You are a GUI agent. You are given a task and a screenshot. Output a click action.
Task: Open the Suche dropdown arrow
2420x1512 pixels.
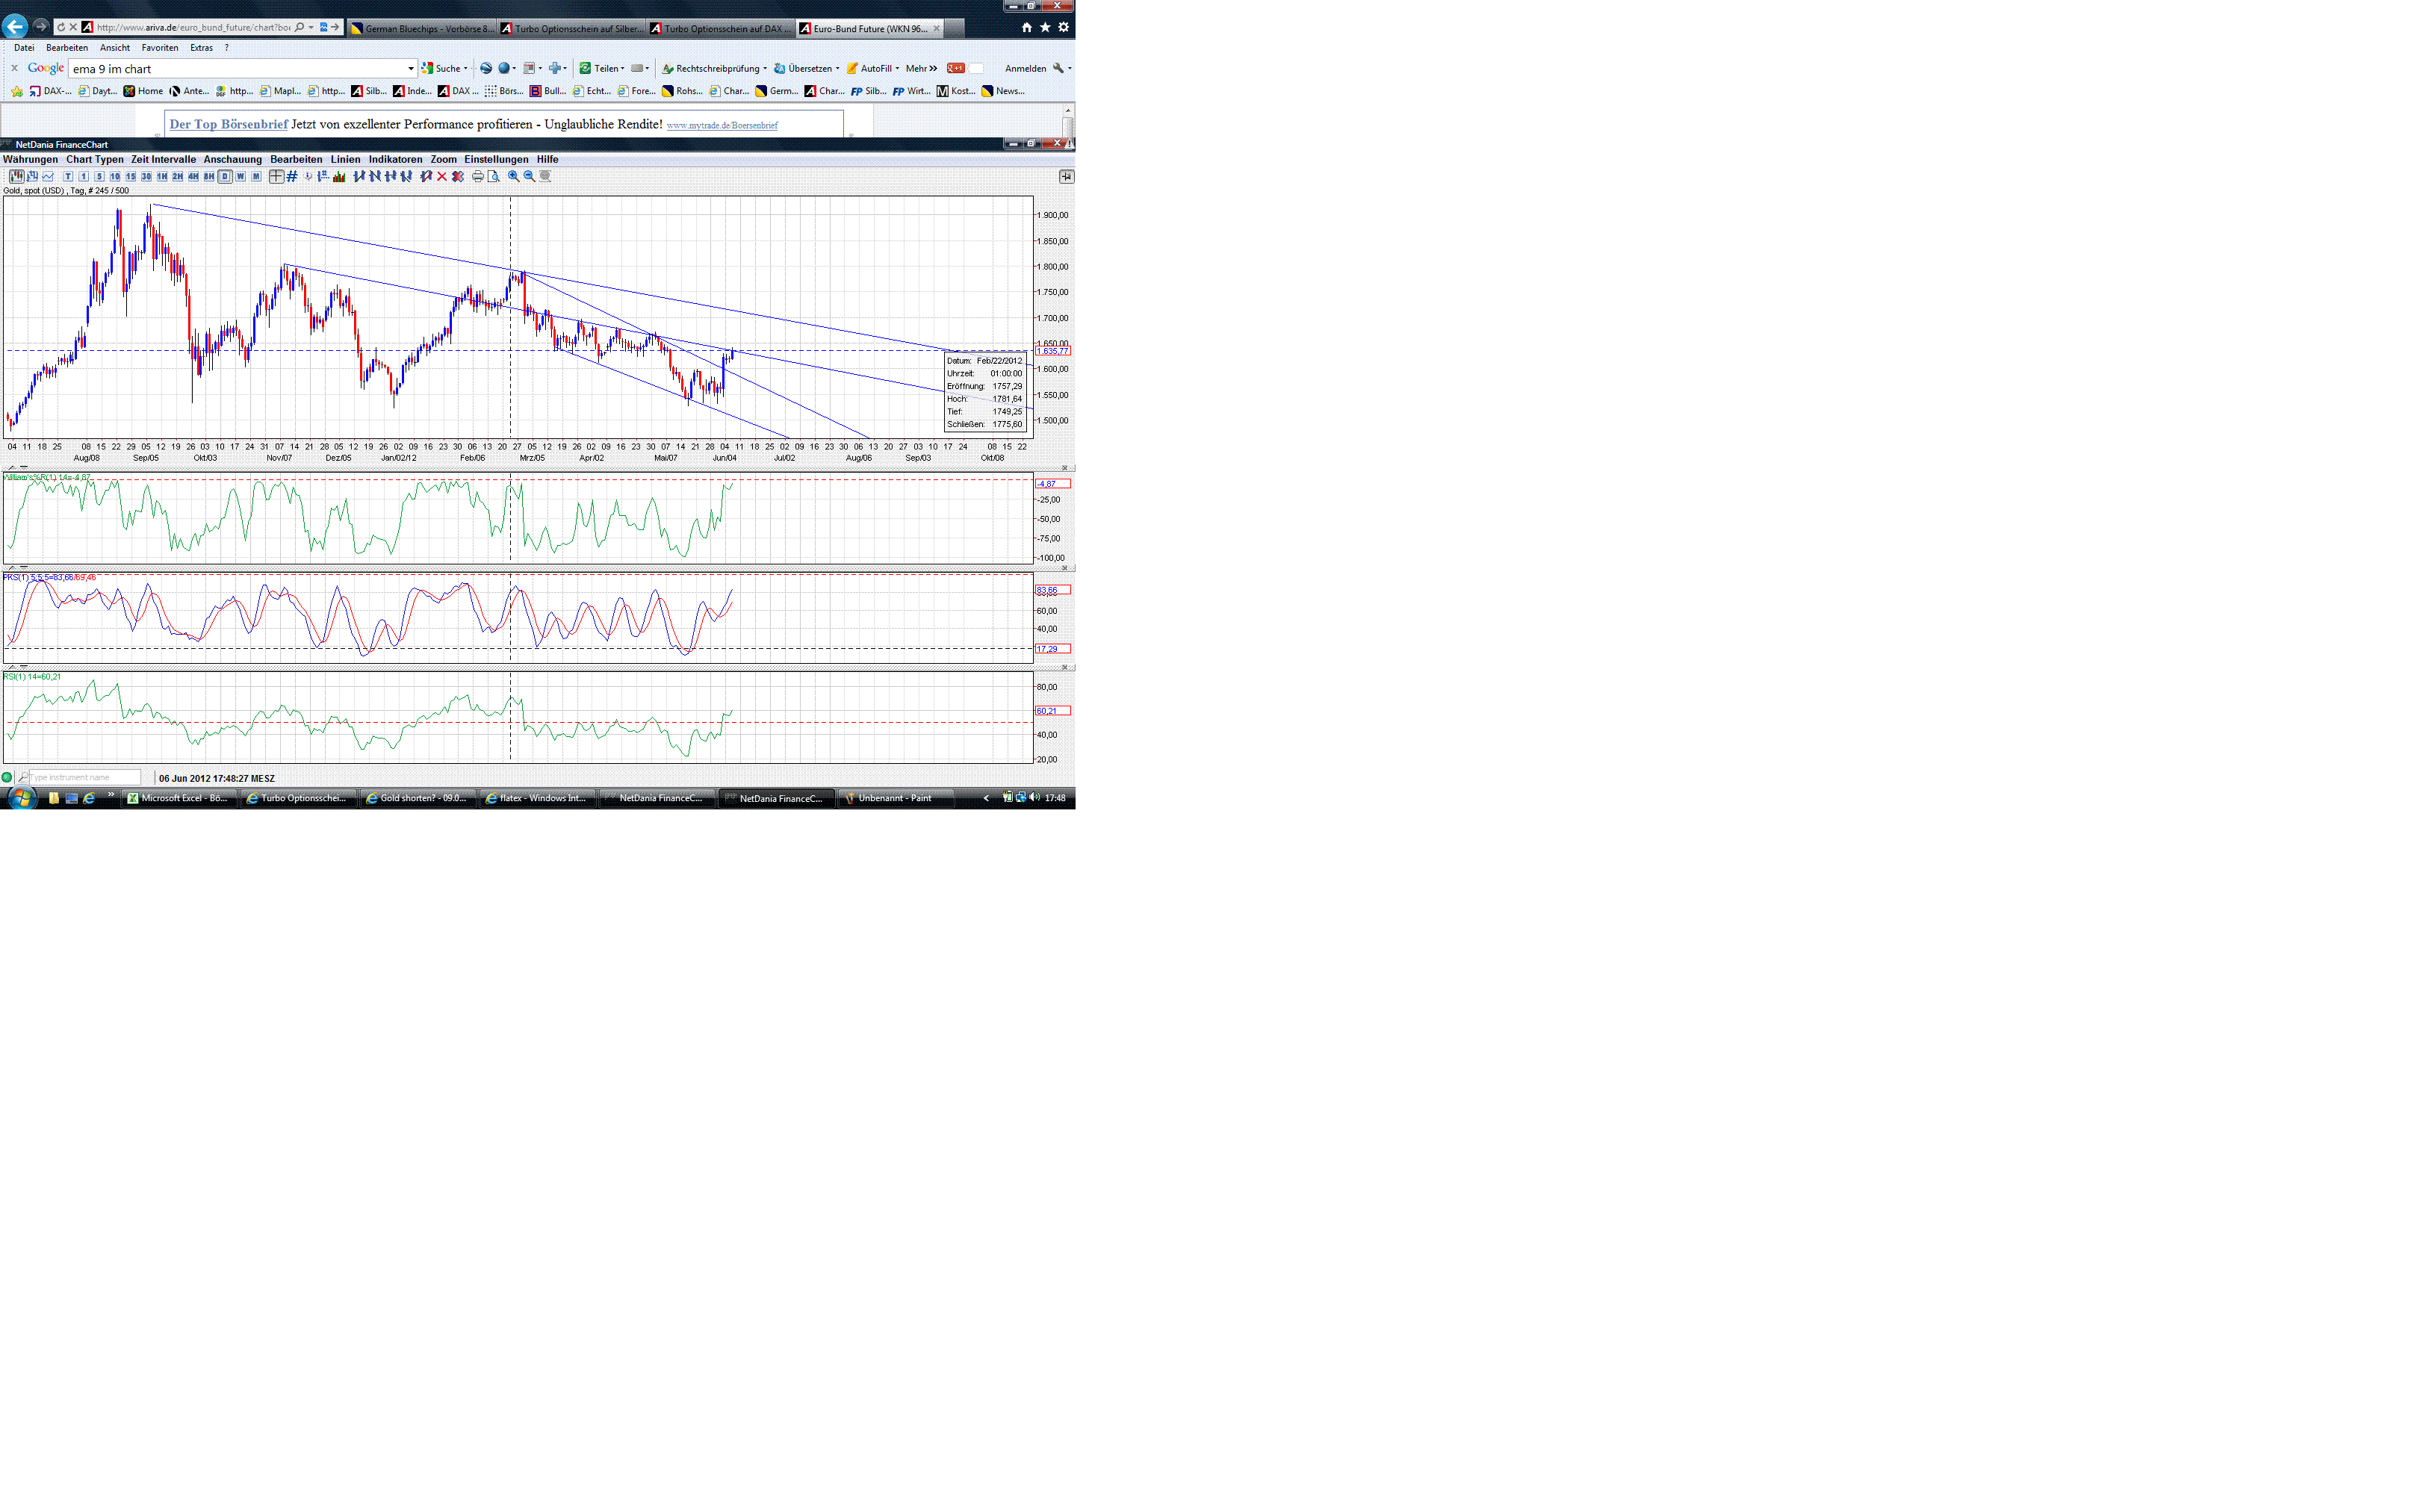pos(465,69)
